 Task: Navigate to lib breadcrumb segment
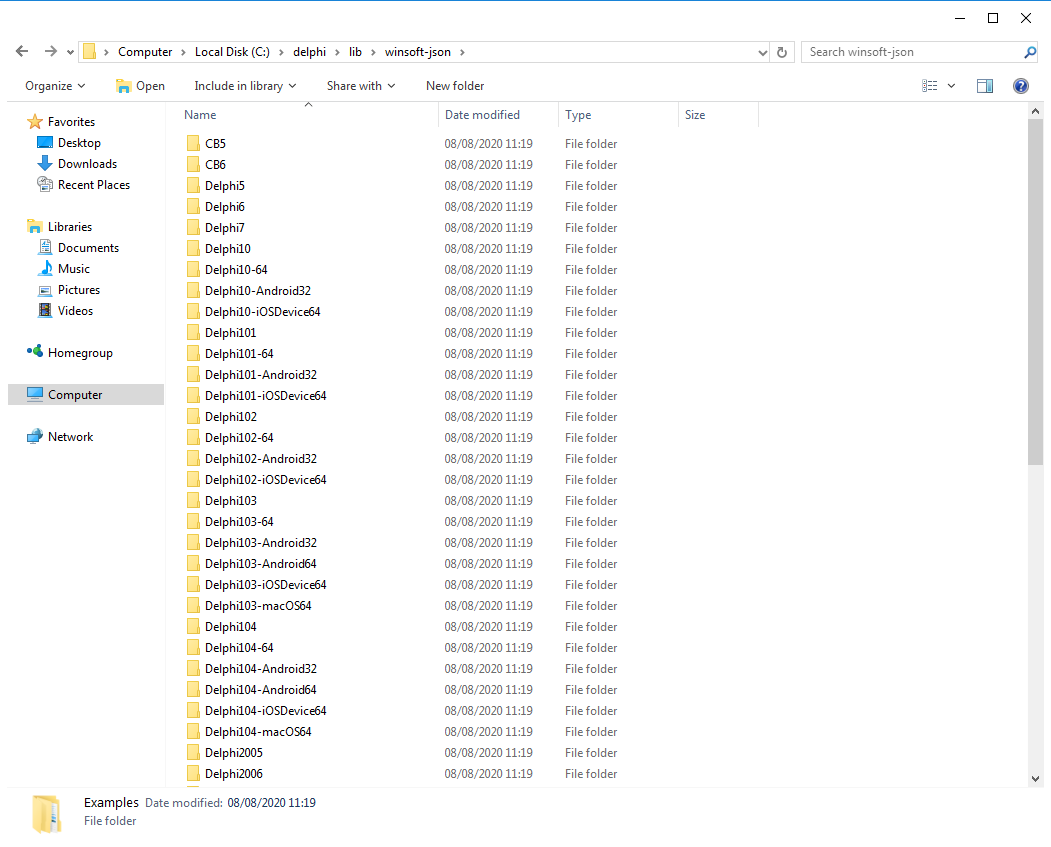(x=355, y=52)
